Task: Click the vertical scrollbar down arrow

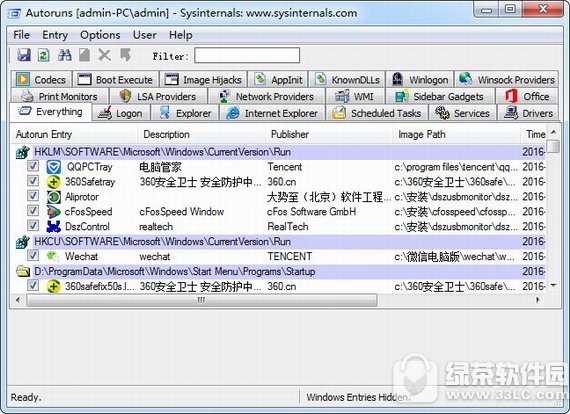Action: click(x=553, y=286)
